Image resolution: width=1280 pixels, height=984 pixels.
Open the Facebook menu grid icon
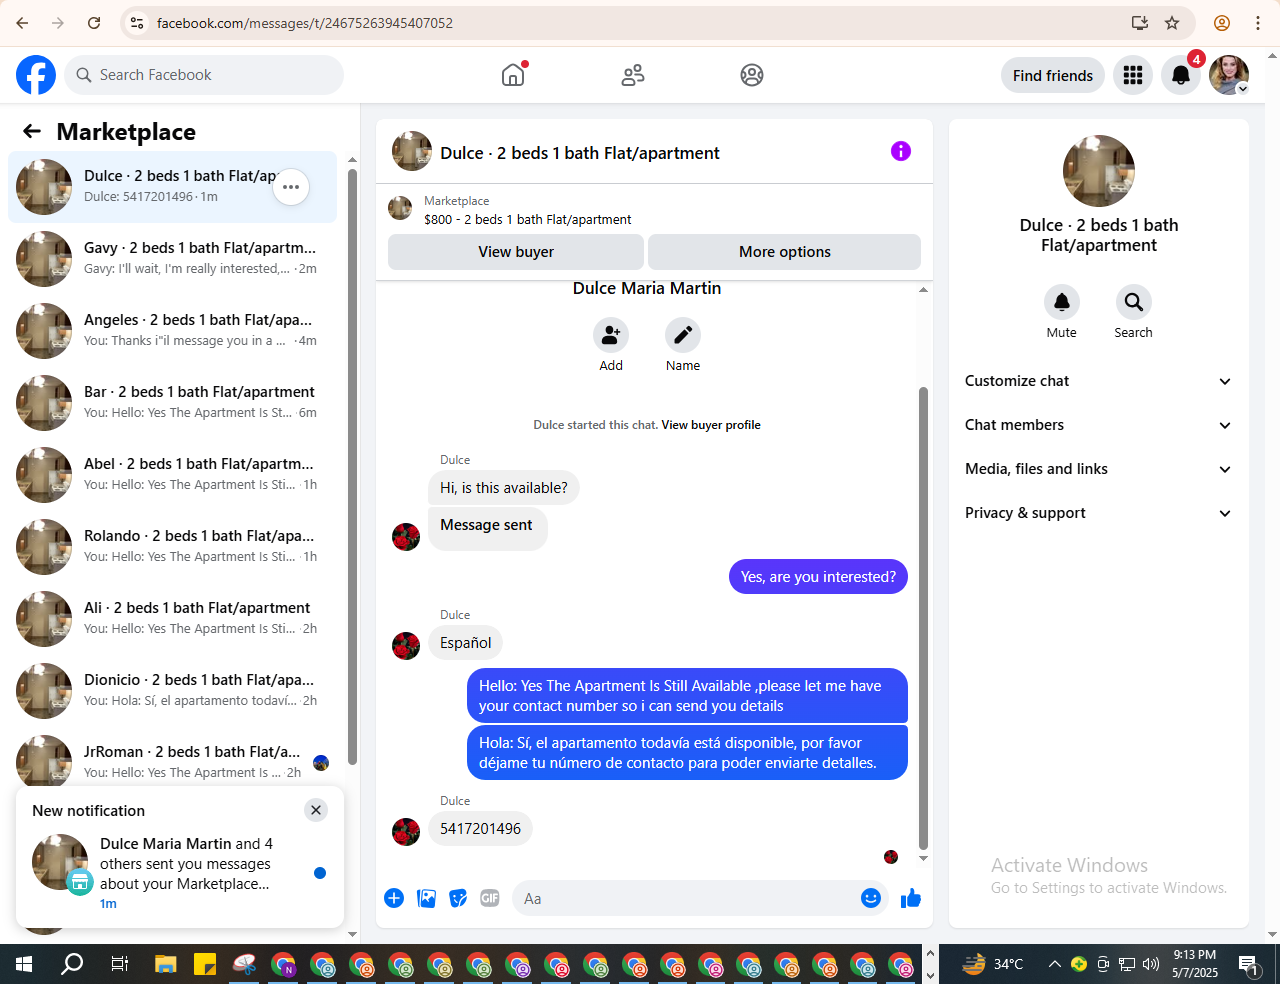tap(1133, 75)
